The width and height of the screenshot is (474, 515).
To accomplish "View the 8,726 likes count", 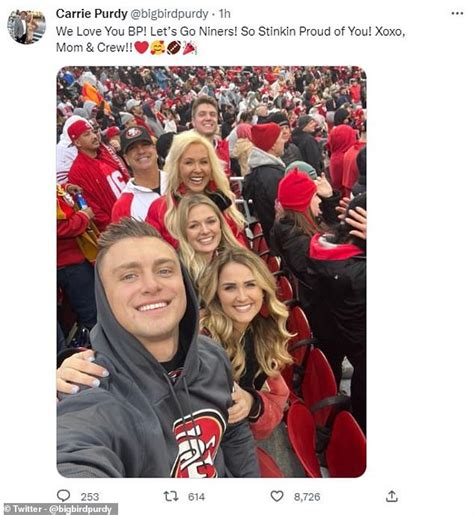I will tap(307, 497).
